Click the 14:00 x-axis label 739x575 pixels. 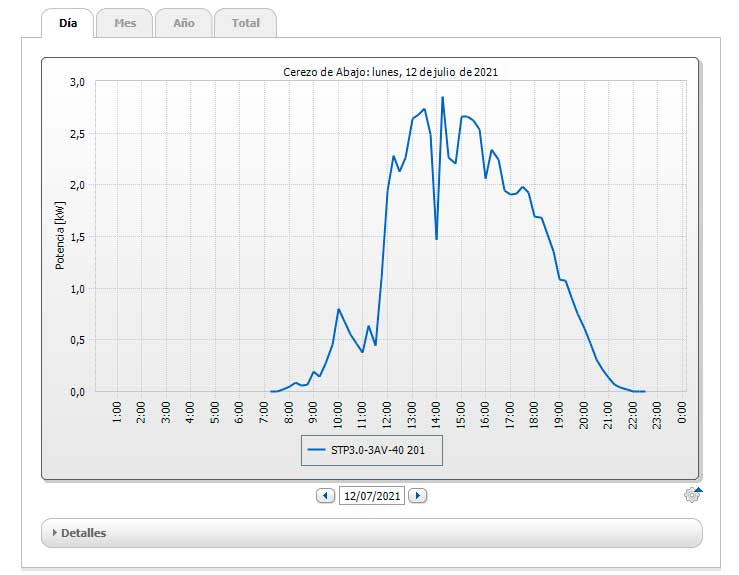coord(436,415)
